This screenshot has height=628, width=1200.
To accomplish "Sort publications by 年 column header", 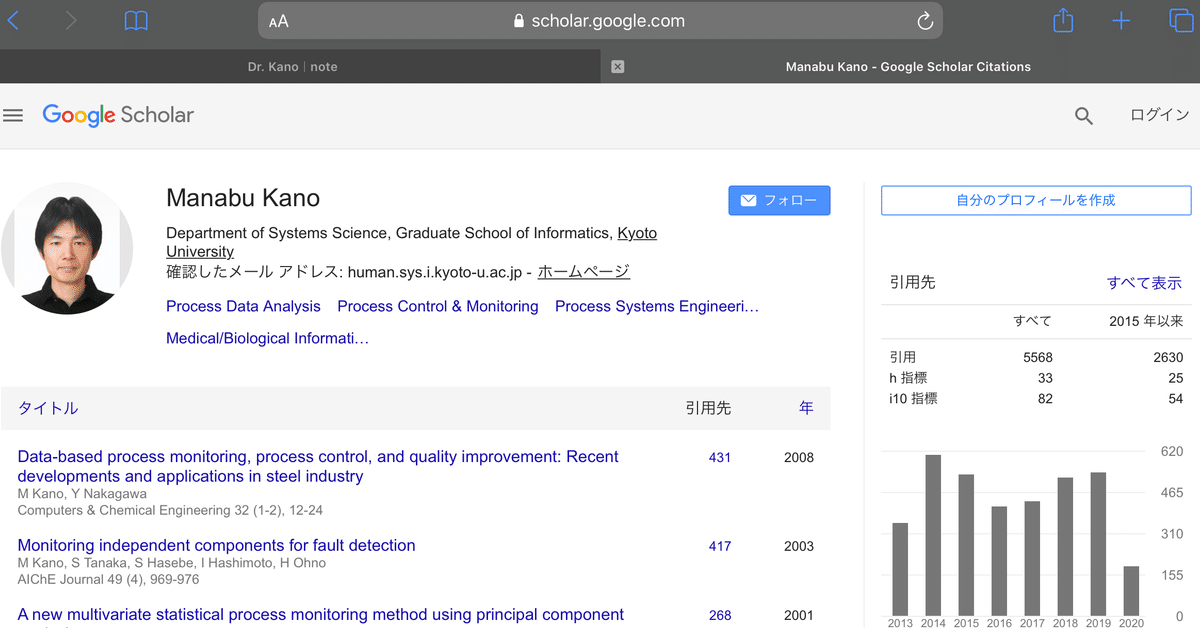I will [806, 408].
